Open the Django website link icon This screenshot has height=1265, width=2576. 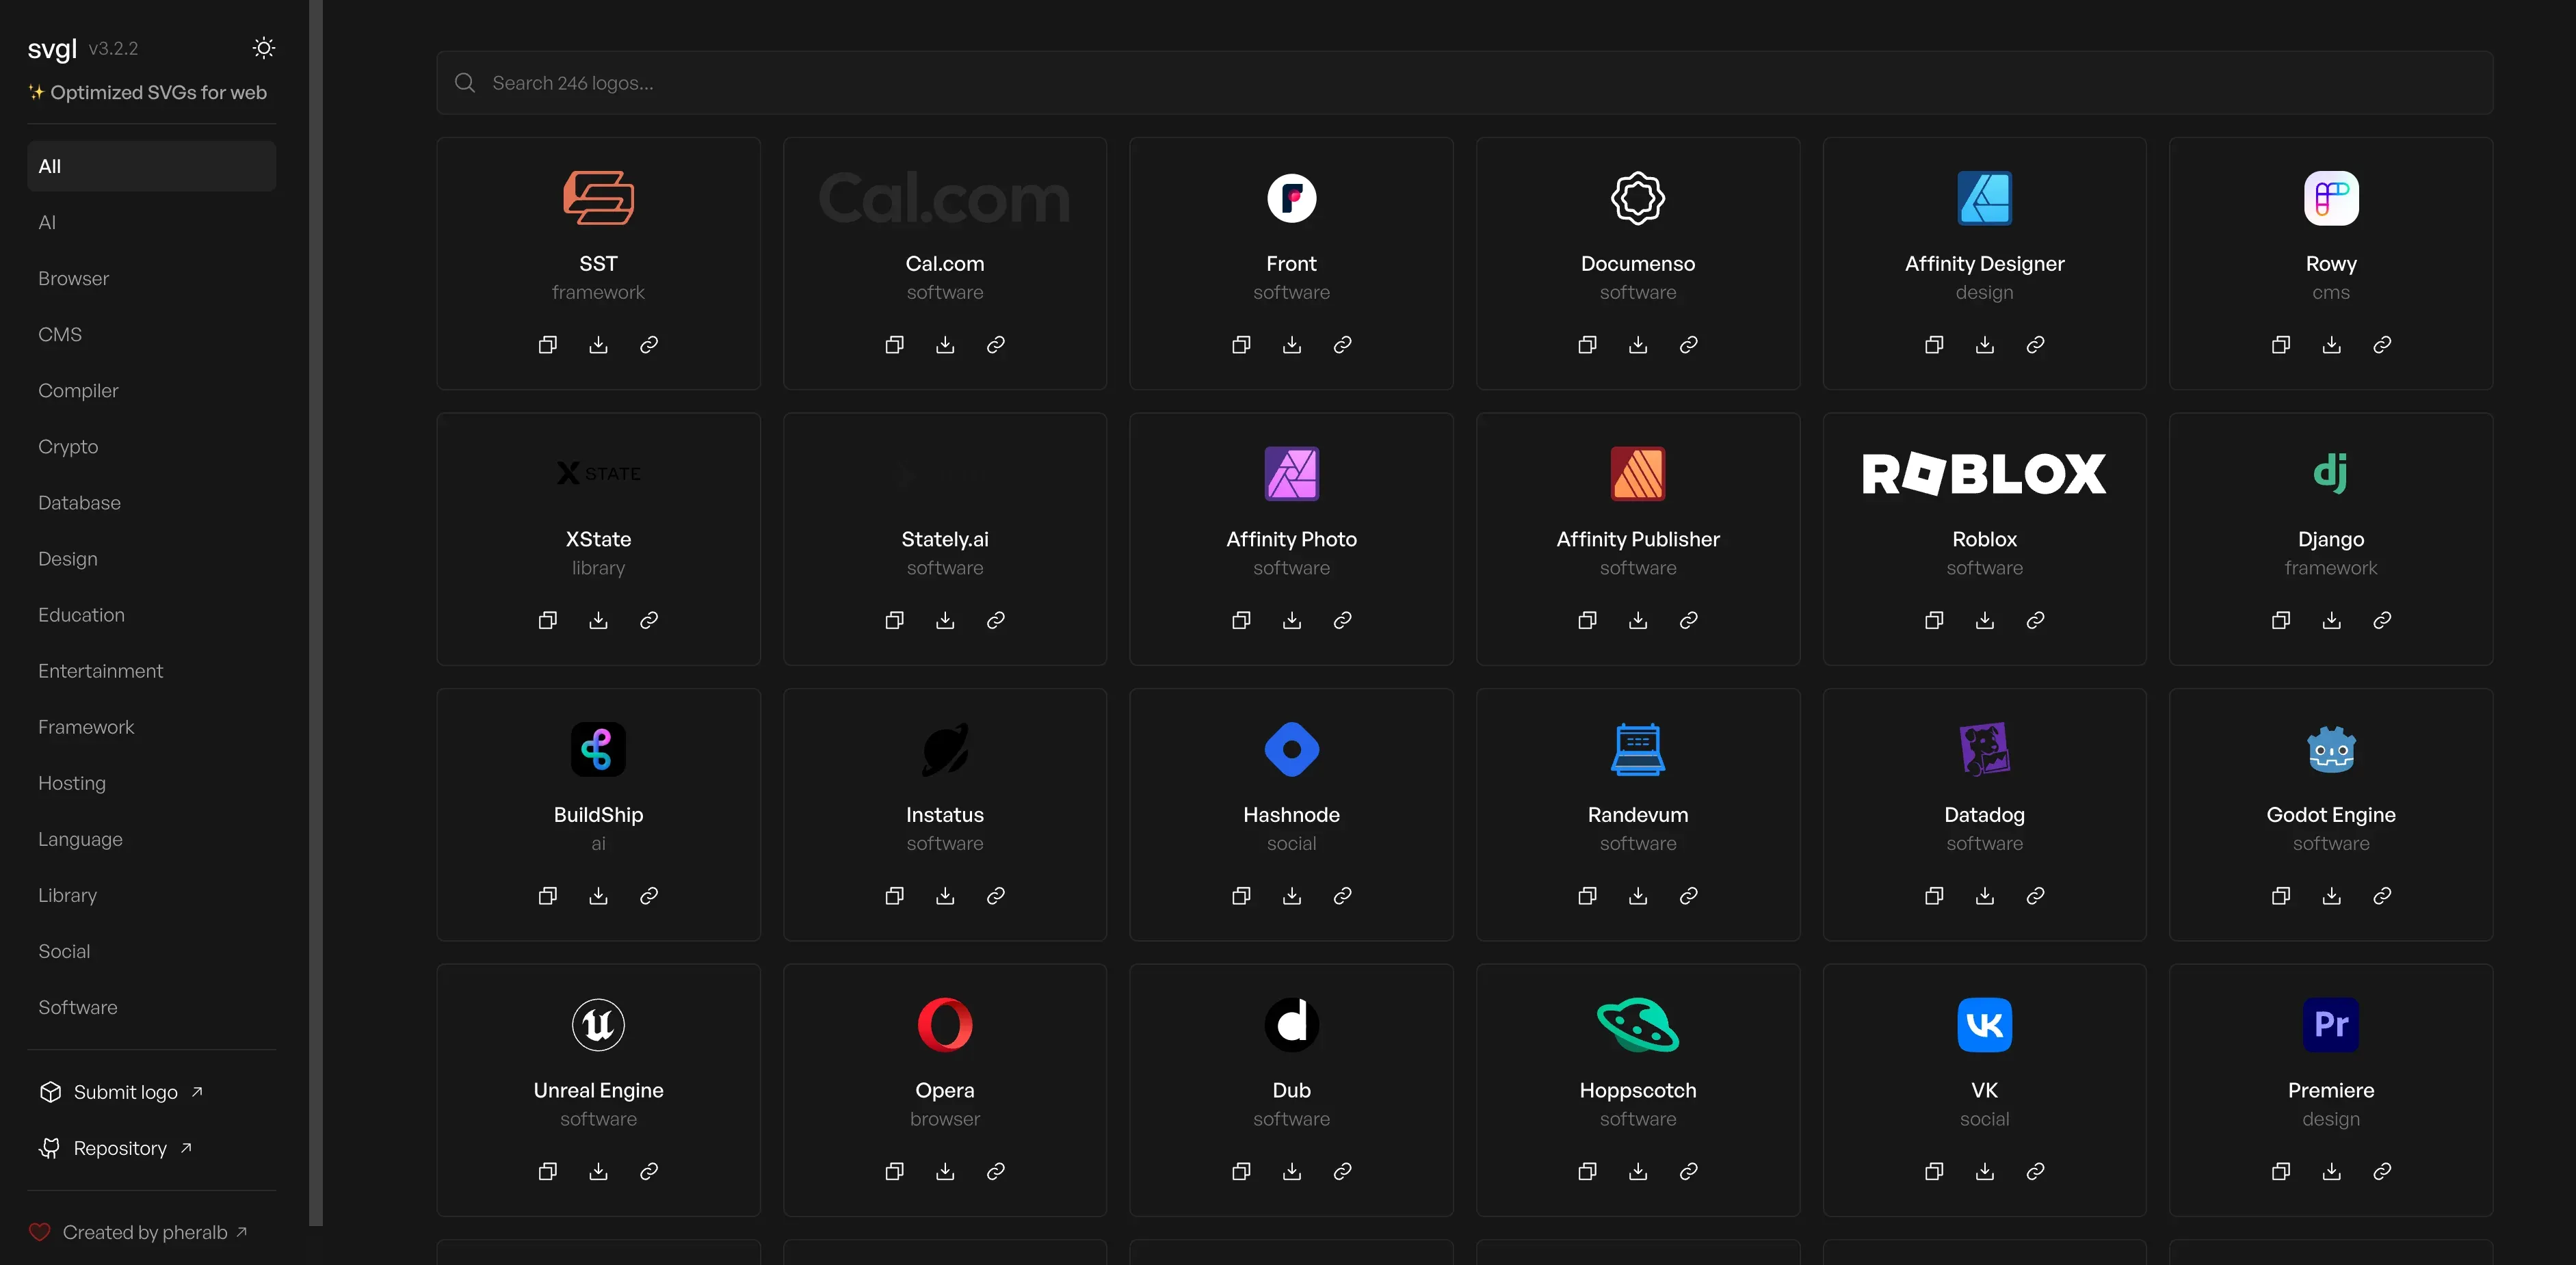(x=2382, y=621)
